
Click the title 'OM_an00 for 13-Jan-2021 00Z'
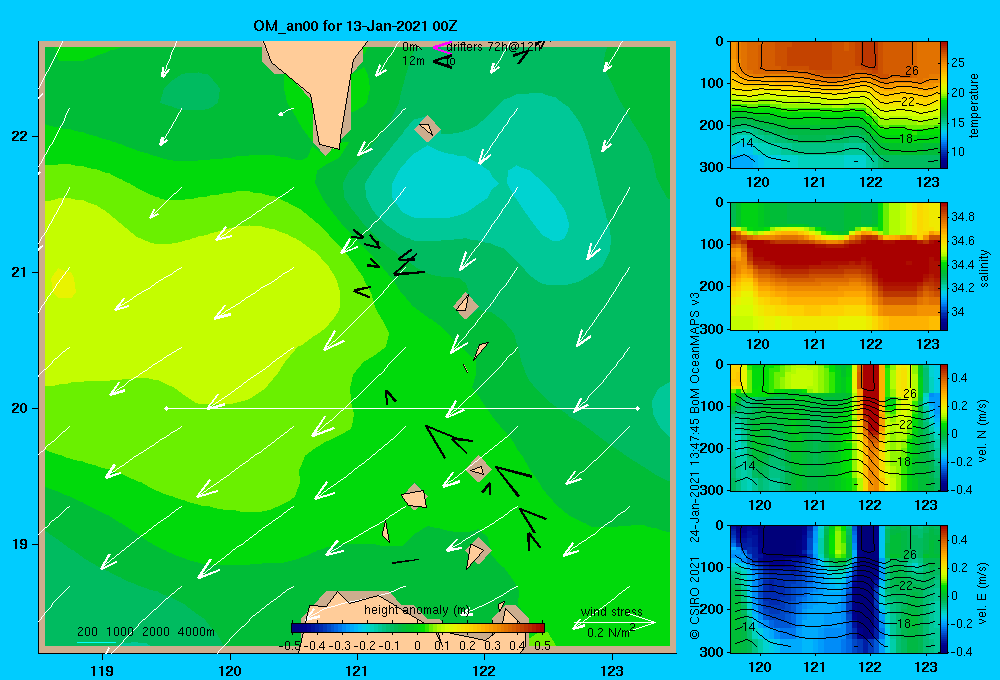[x=355, y=26]
